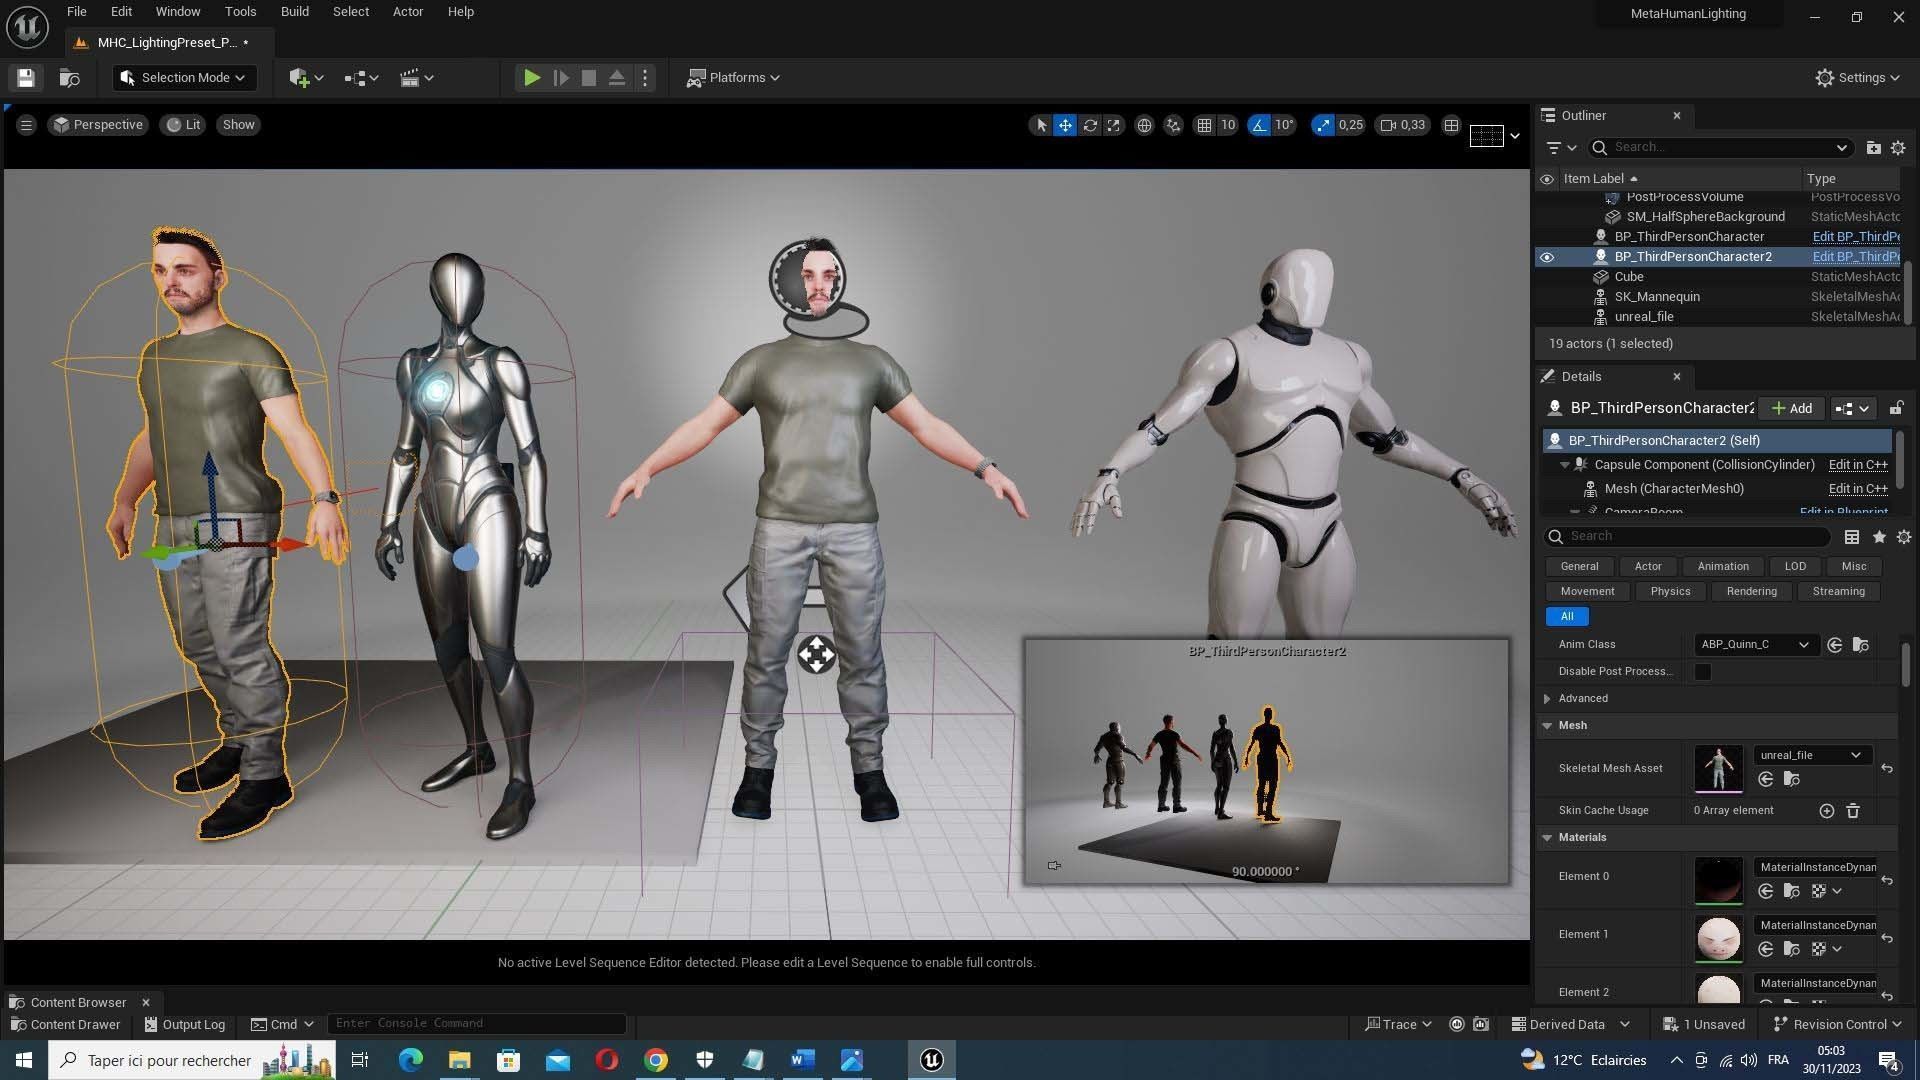Viewport: 1920px width, 1080px height.
Task: Toggle grid snapping button
Action: point(1204,125)
